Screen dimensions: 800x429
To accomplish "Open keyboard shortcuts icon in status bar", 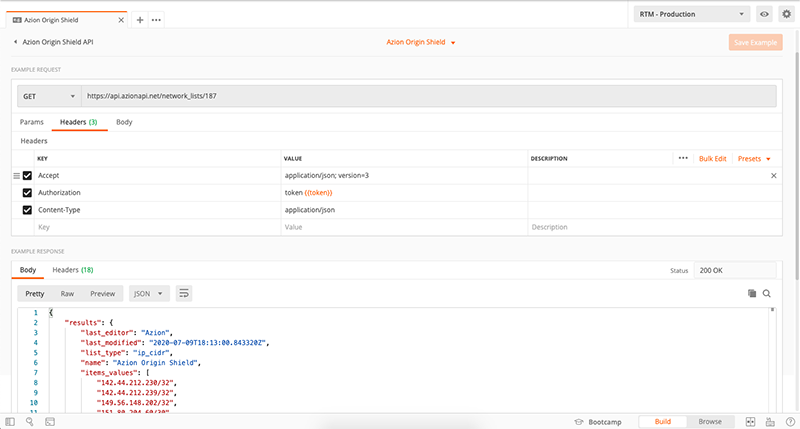I will pos(770,422).
